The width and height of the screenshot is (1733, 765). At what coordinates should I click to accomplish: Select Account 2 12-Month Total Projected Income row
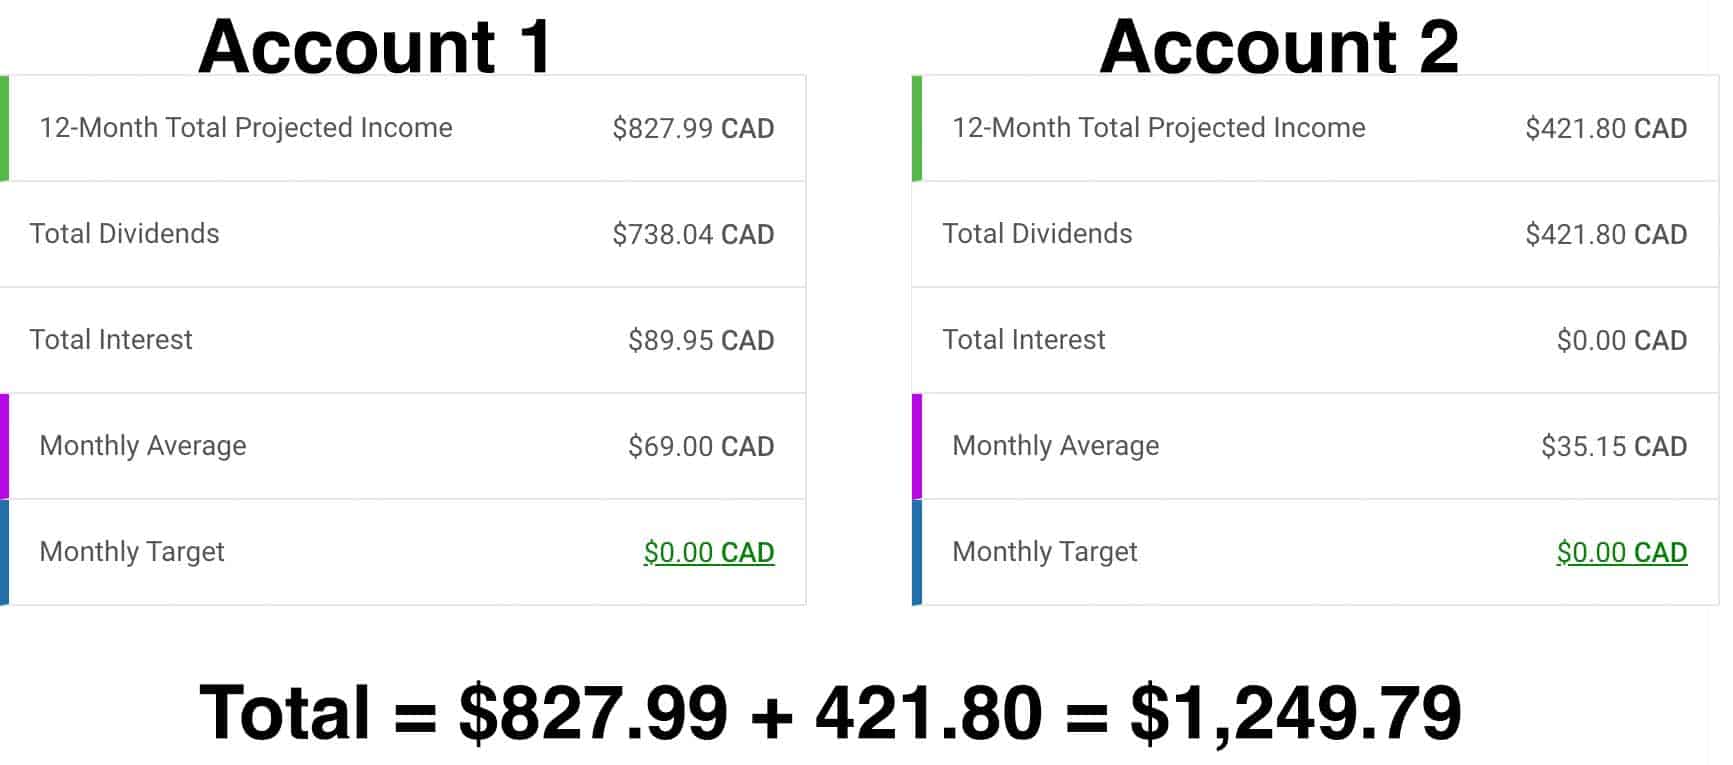1316,128
